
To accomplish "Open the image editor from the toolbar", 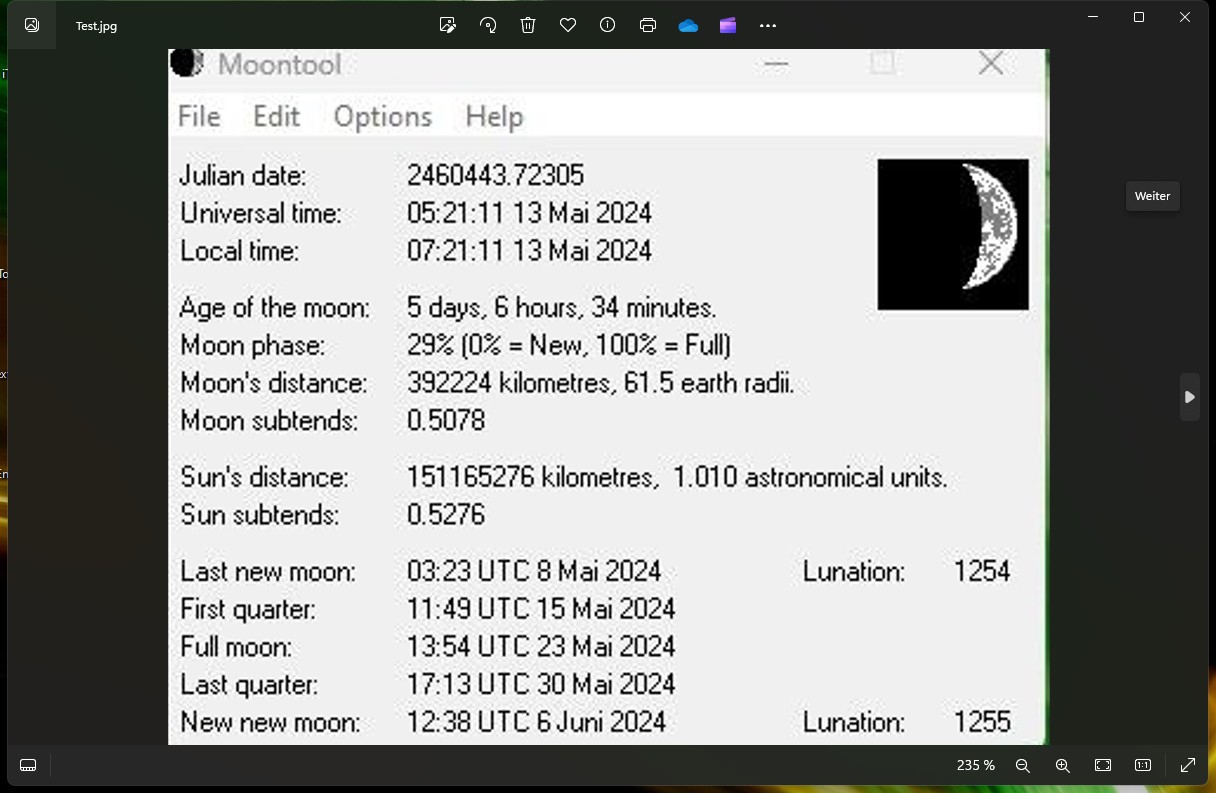I will (448, 25).
